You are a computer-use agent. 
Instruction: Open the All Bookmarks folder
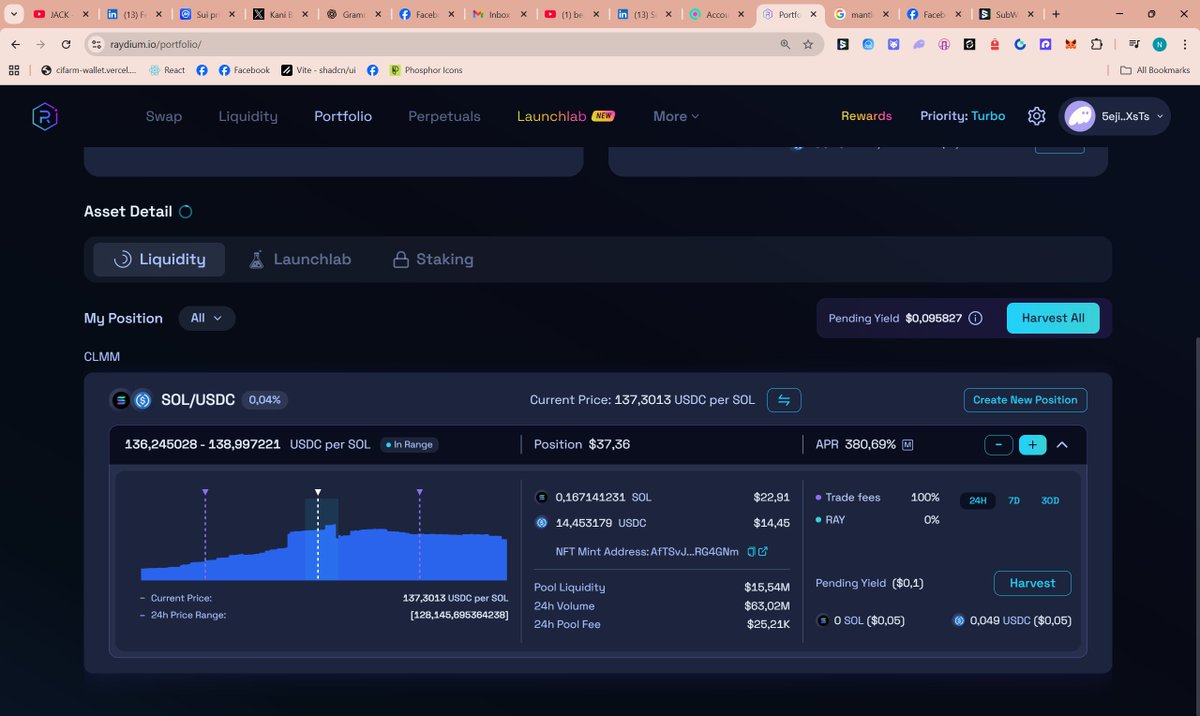[x=1155, y=70]
